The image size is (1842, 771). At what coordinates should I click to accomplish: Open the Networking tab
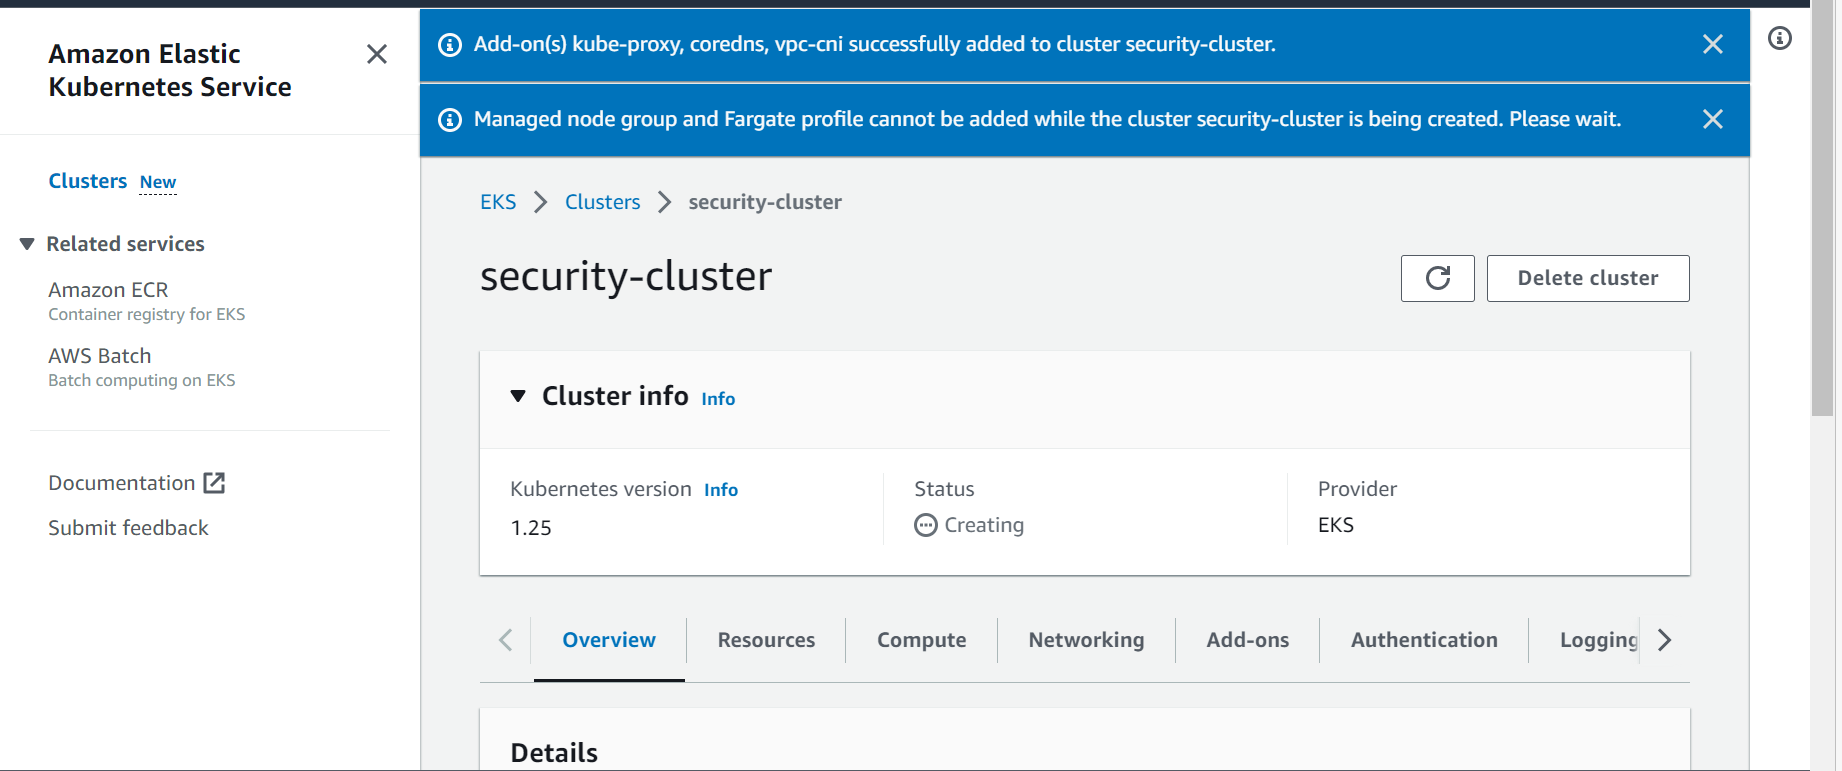click(x=1086, y=640)
